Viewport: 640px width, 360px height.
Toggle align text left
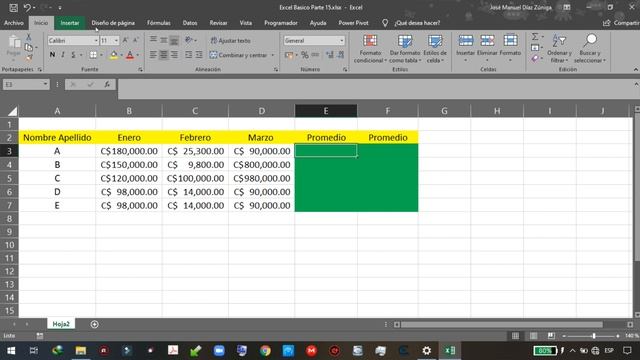[x=153, y=55]
